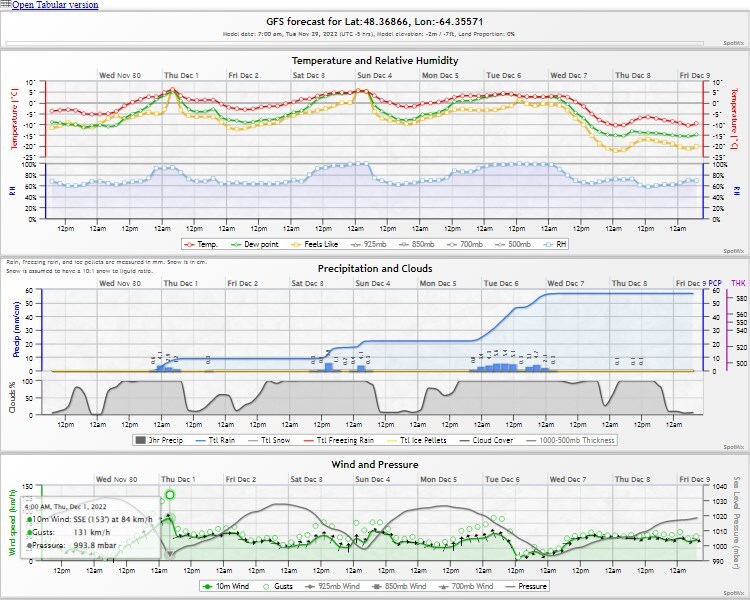This screenshot has width=750, height=600.
Task: Toggle Pressure series in wind legend
Action: coord(526,586)
